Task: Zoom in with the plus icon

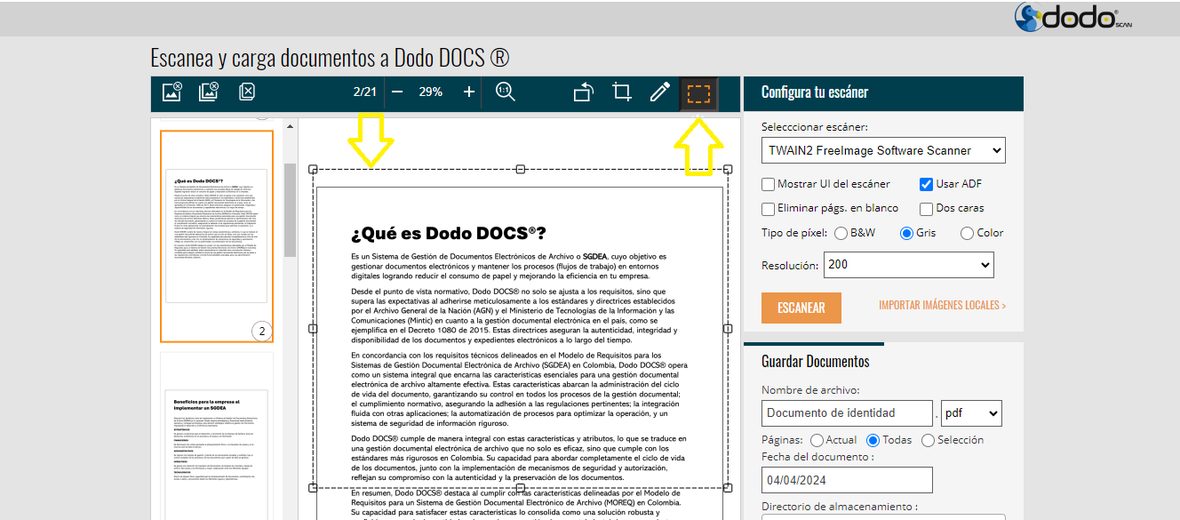Action: 469,92
